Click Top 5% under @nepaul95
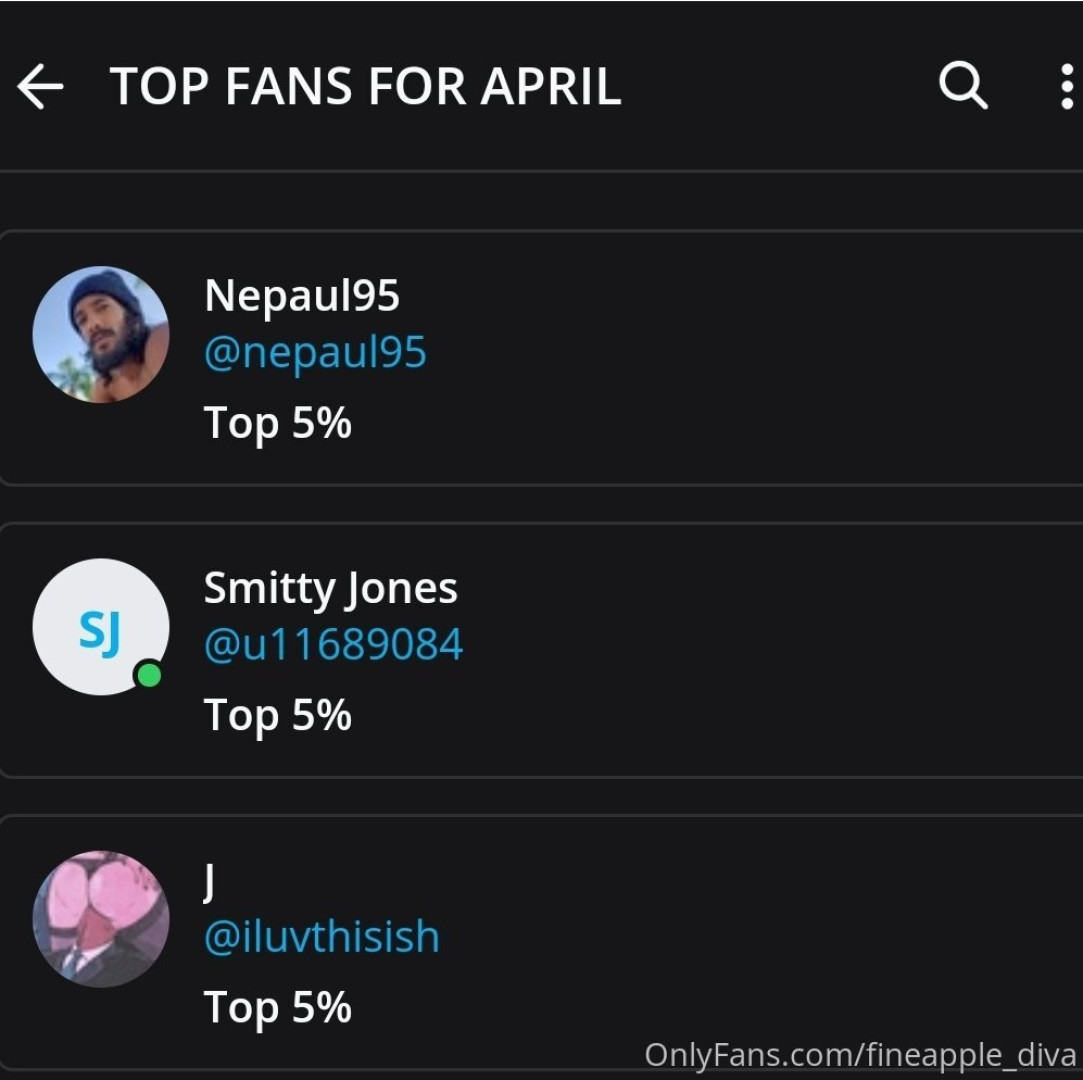 pos(277,422)
